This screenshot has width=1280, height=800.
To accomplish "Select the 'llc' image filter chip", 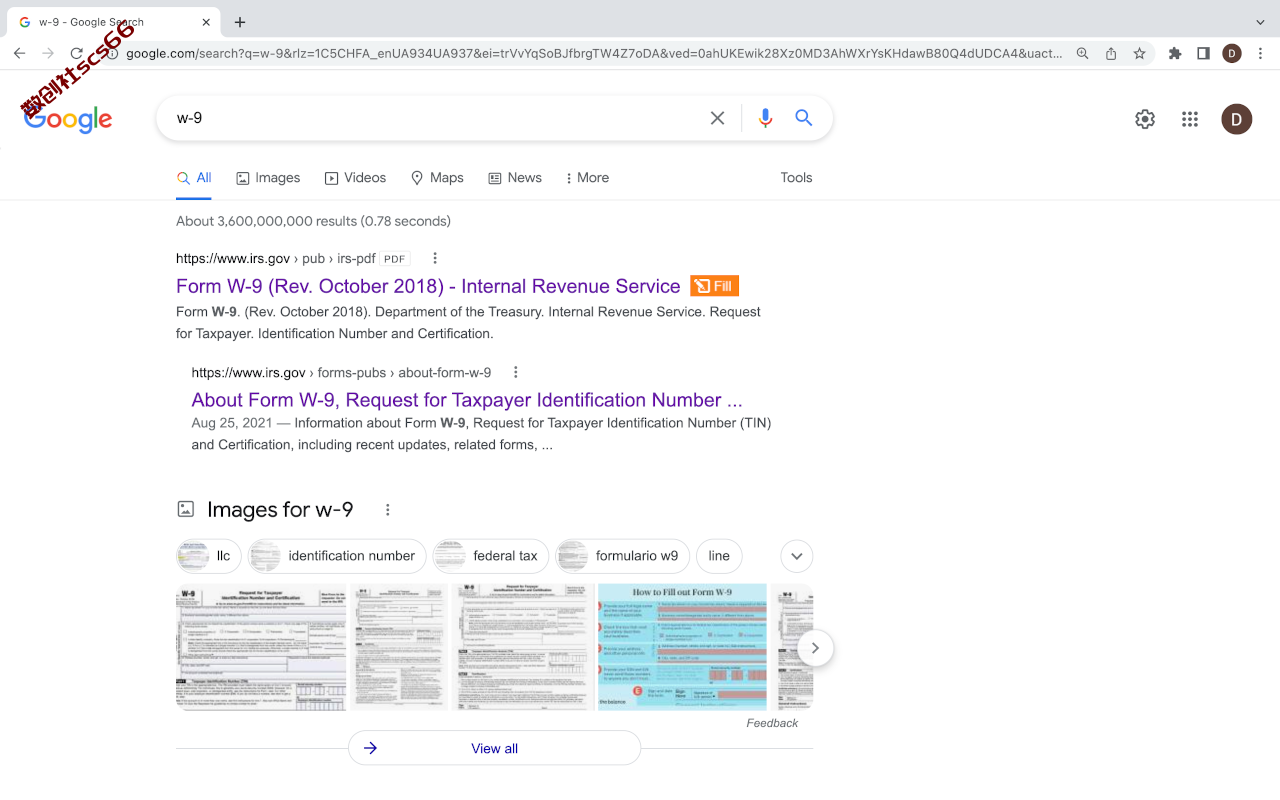I will click(x=209, y=556).
